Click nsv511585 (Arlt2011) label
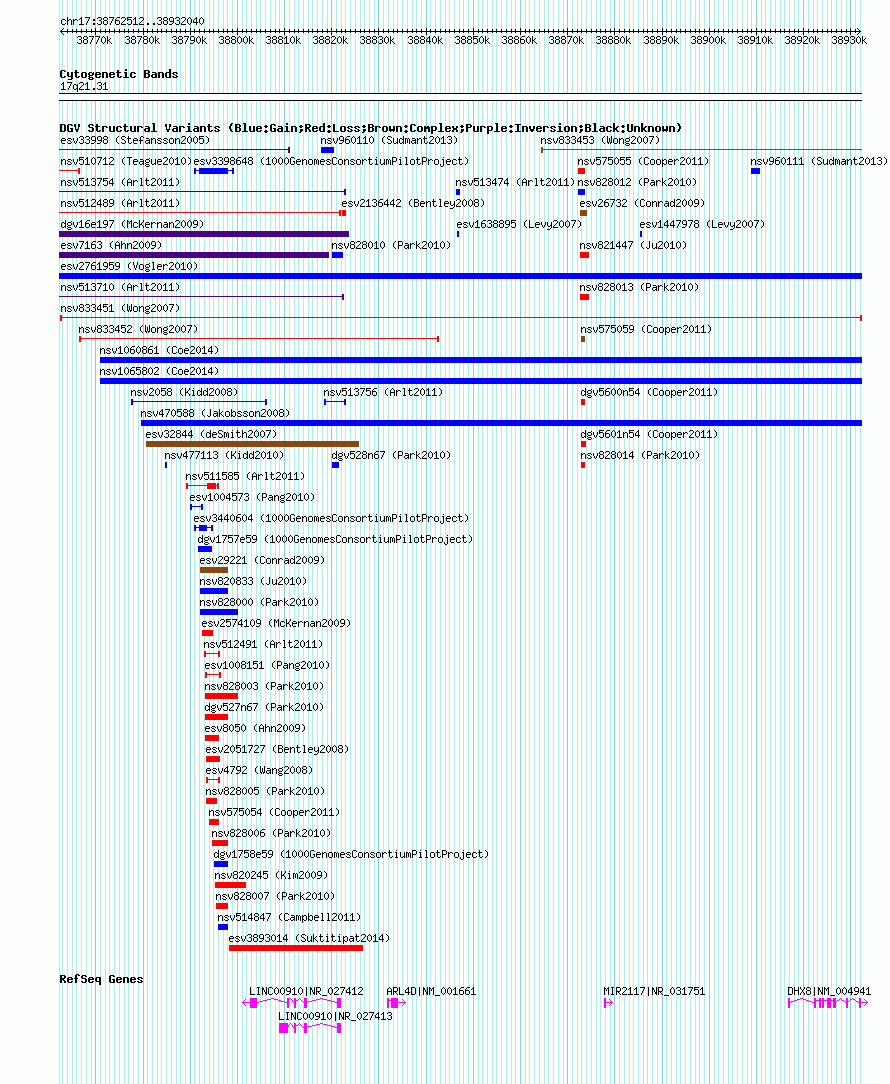The width and height of the screenshot is (890, 1084). (x=245, y=476)
